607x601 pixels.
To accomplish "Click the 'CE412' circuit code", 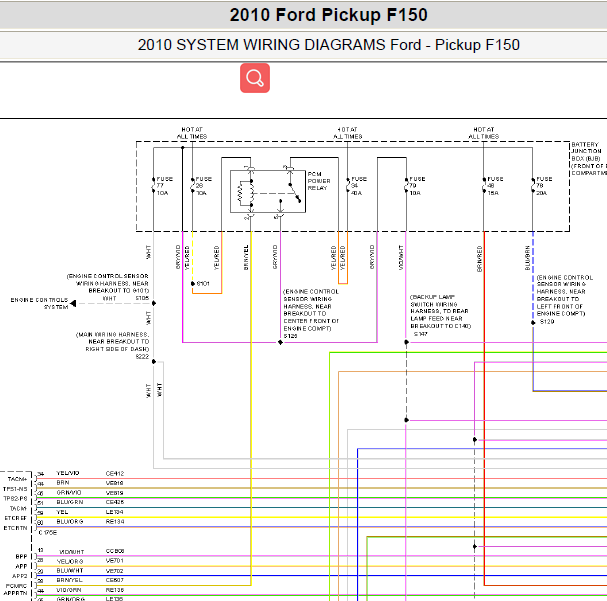I will (x=115, y=473).
